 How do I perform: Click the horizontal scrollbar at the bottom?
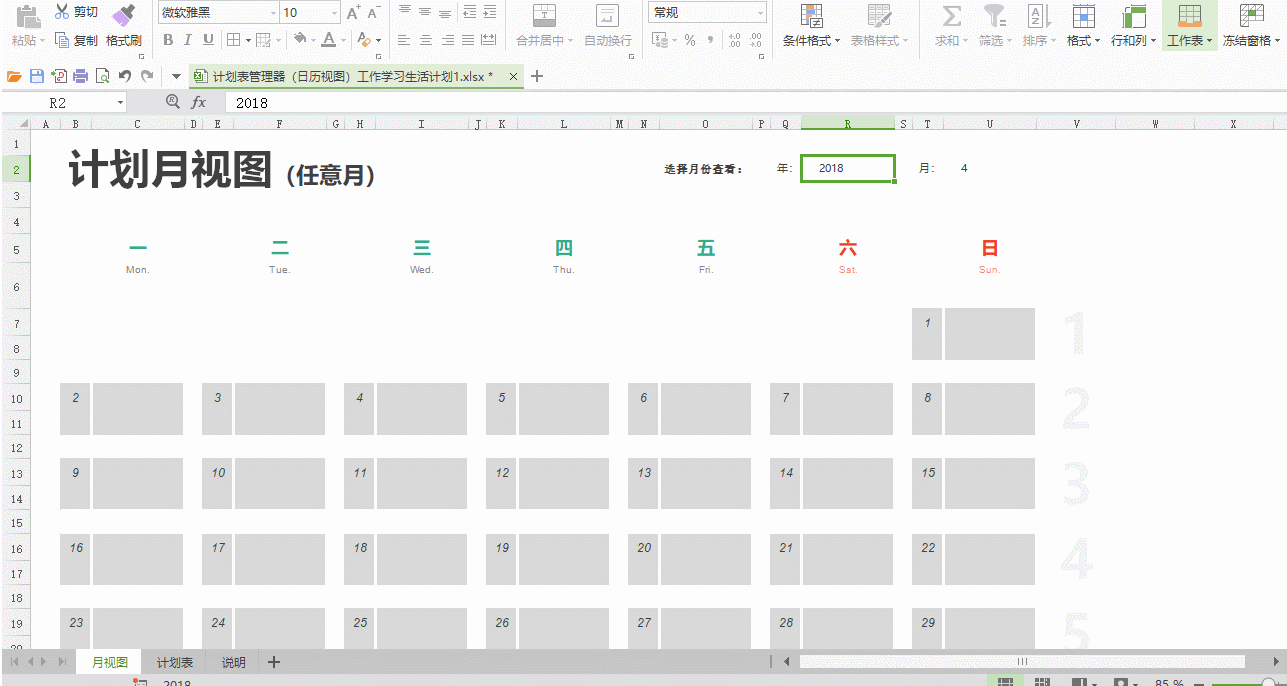pyautogui.click(x=1021, y=661)
